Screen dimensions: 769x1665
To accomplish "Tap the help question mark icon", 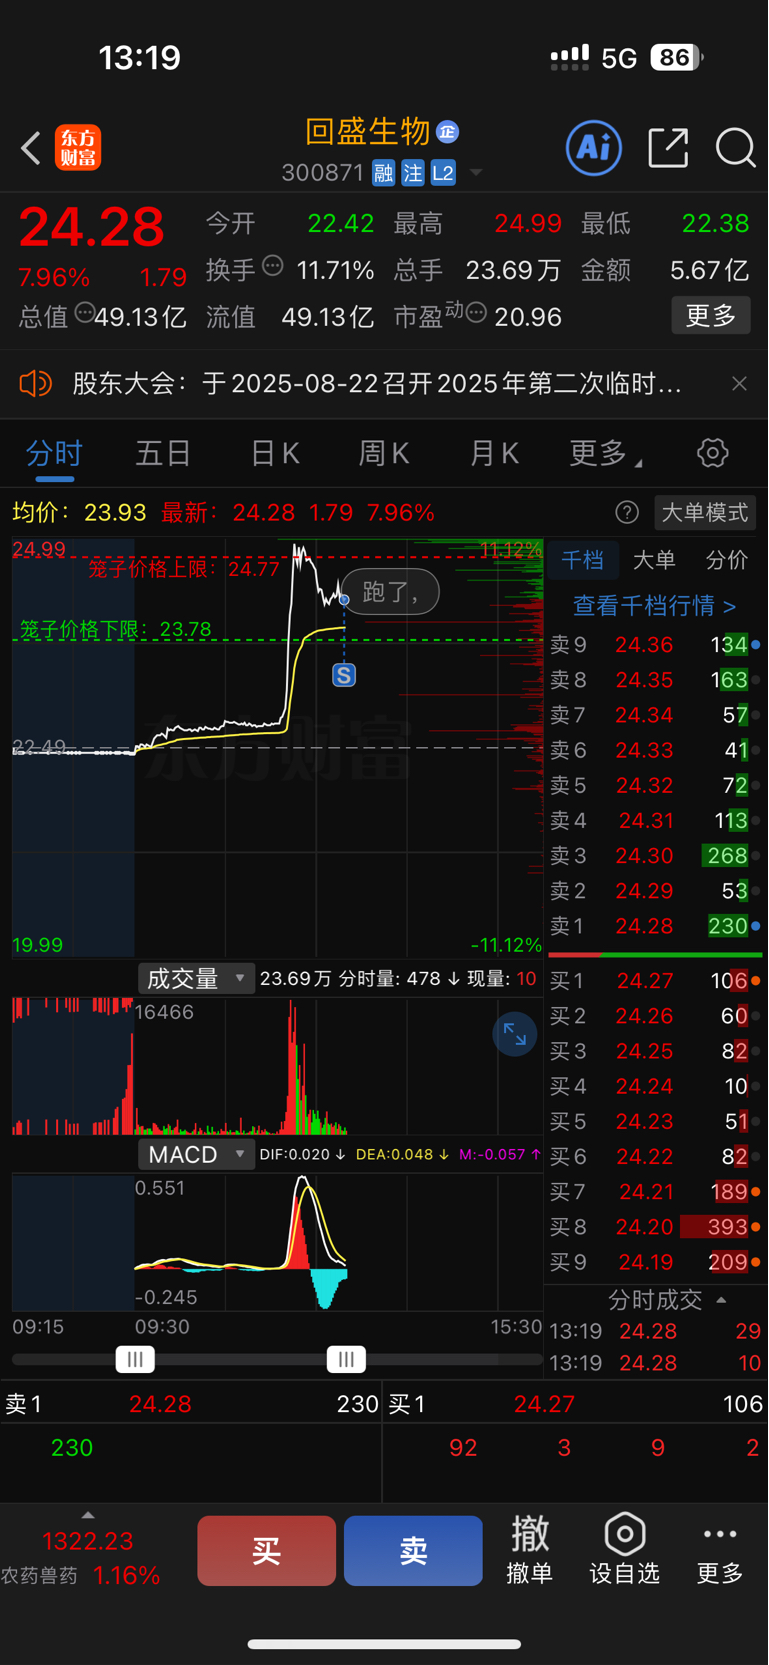I will 627,513.
